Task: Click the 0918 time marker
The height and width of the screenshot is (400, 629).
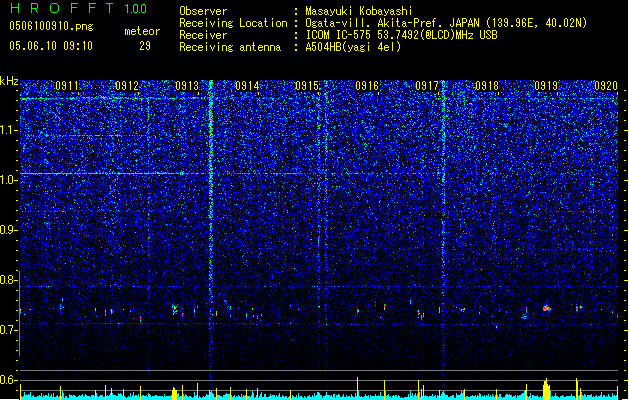Action: coord(487,86)
